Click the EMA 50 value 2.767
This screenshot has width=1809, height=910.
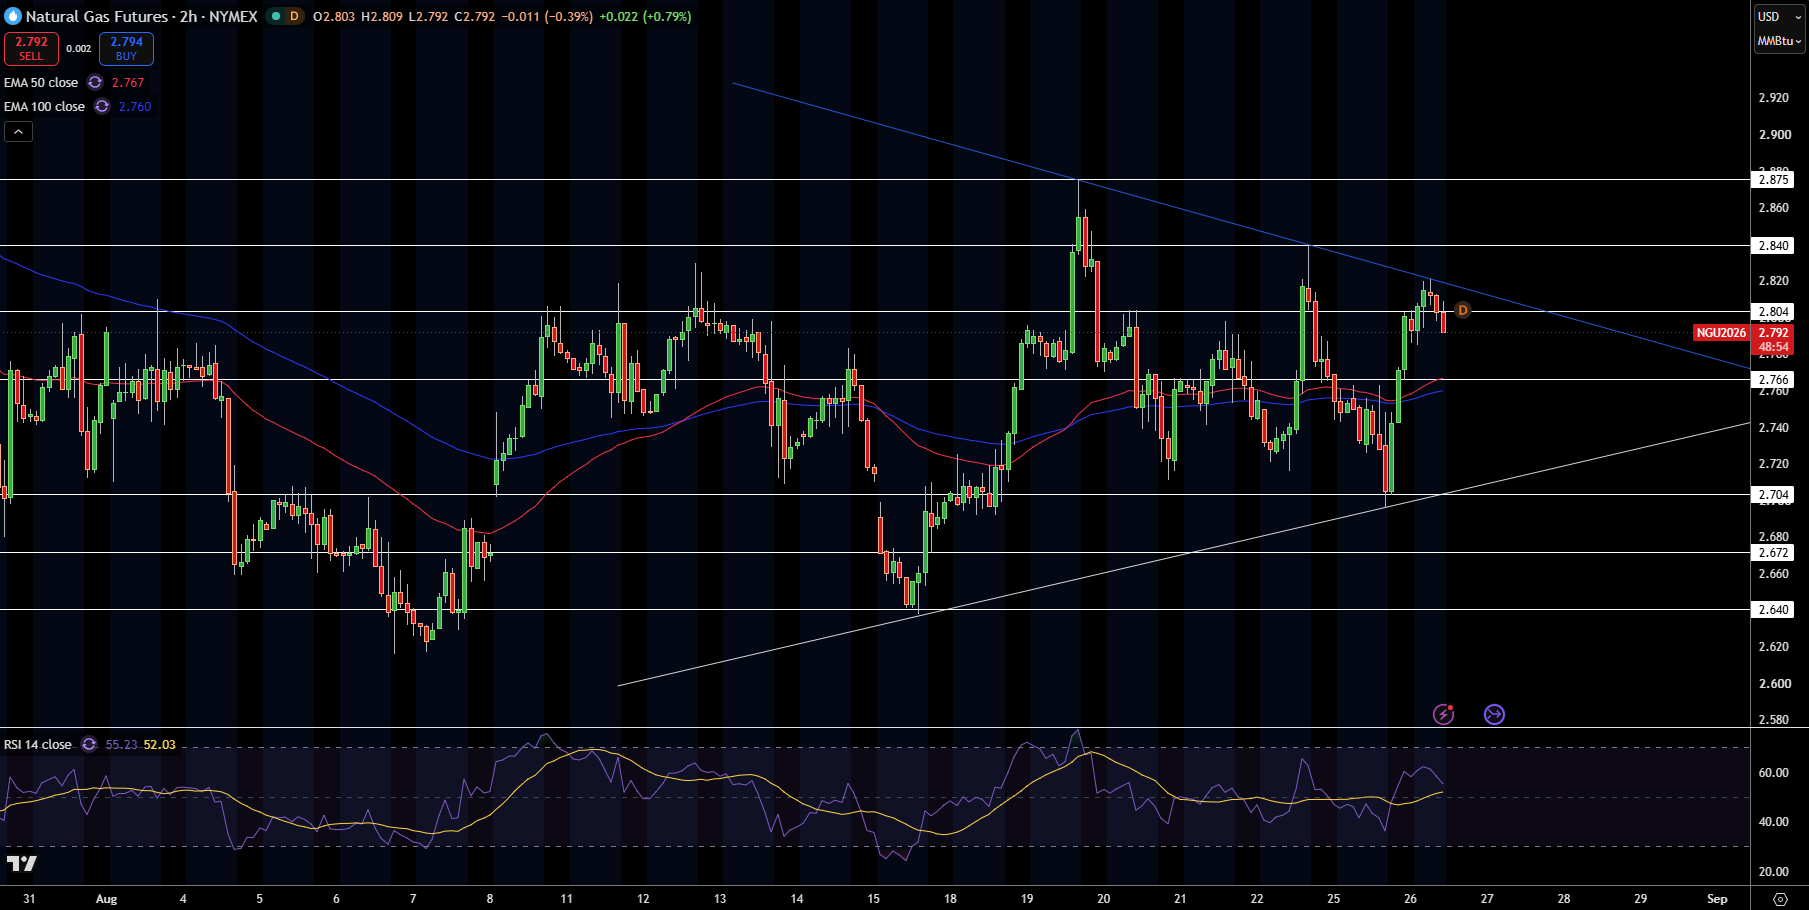click(128, 83)
